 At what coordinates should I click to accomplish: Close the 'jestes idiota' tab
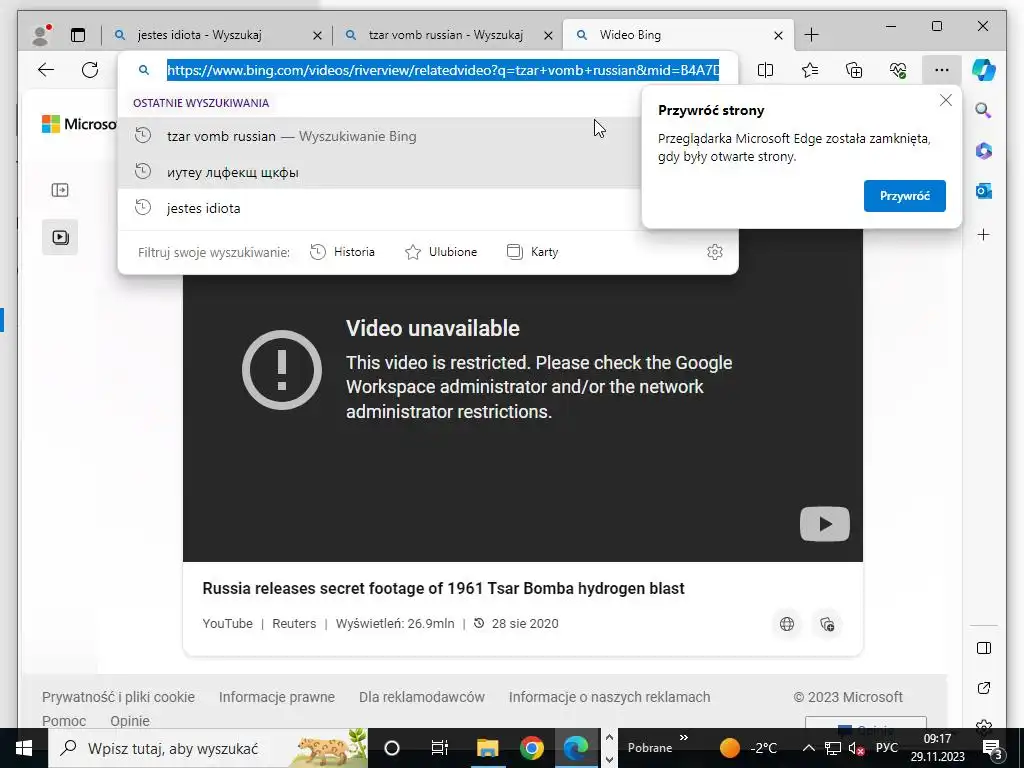tap(317, 35)
